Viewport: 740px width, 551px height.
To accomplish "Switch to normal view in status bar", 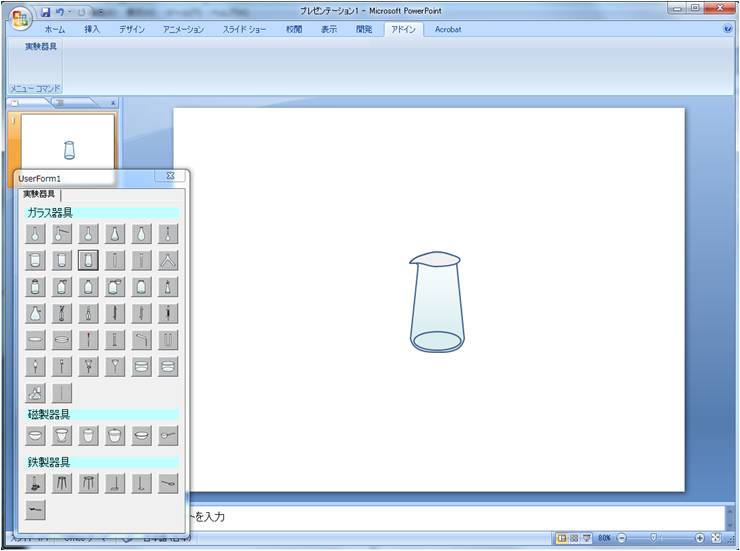I will tap(562, 538).
